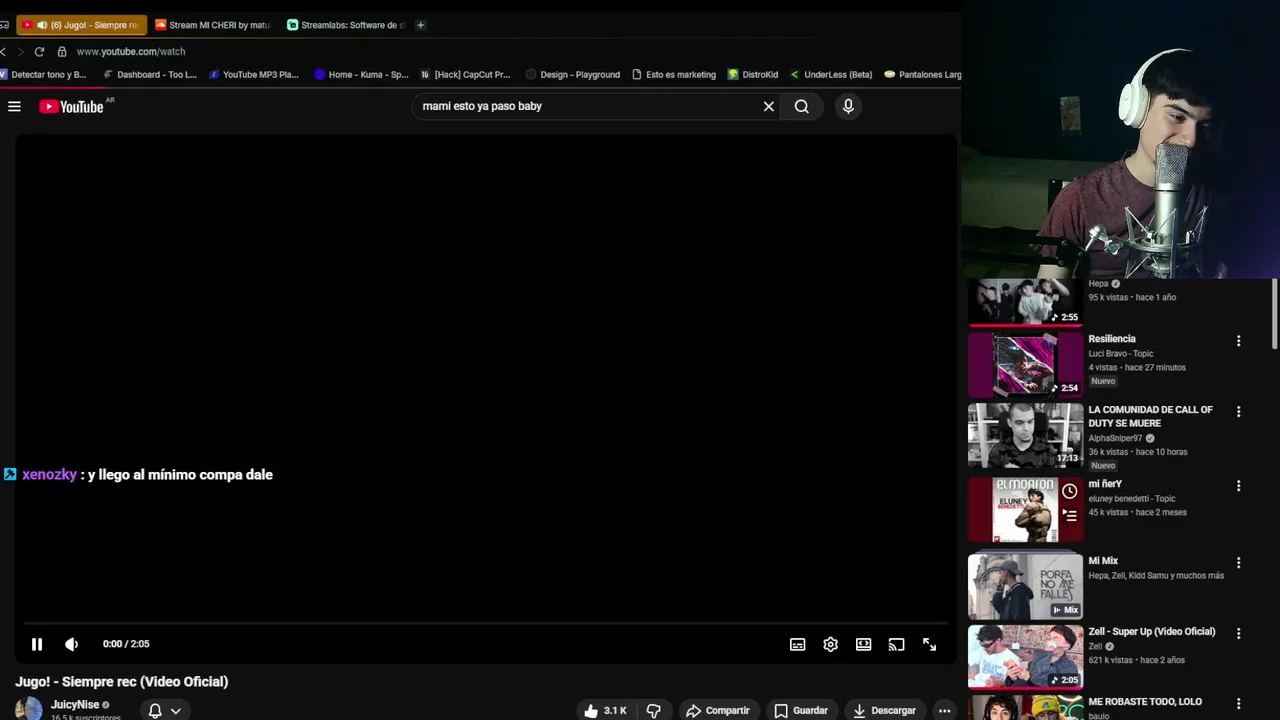
Task: Open the 'Design - Playground' bookmark
Action: (x=573, y=74)
